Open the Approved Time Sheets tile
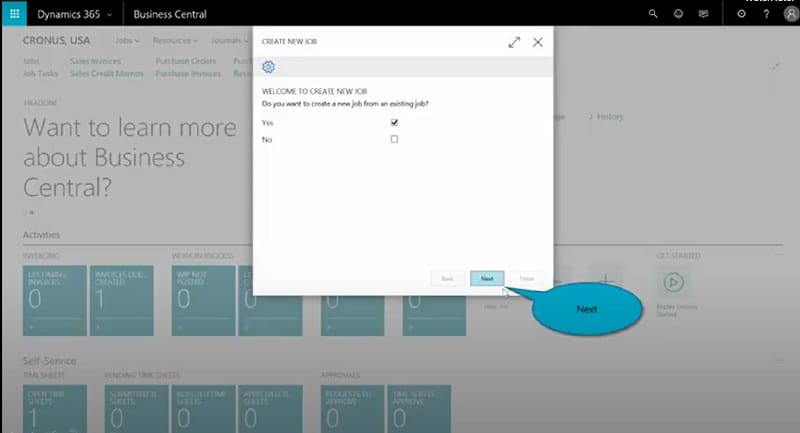This screenshot has width=800, height=433. point(270,409)
